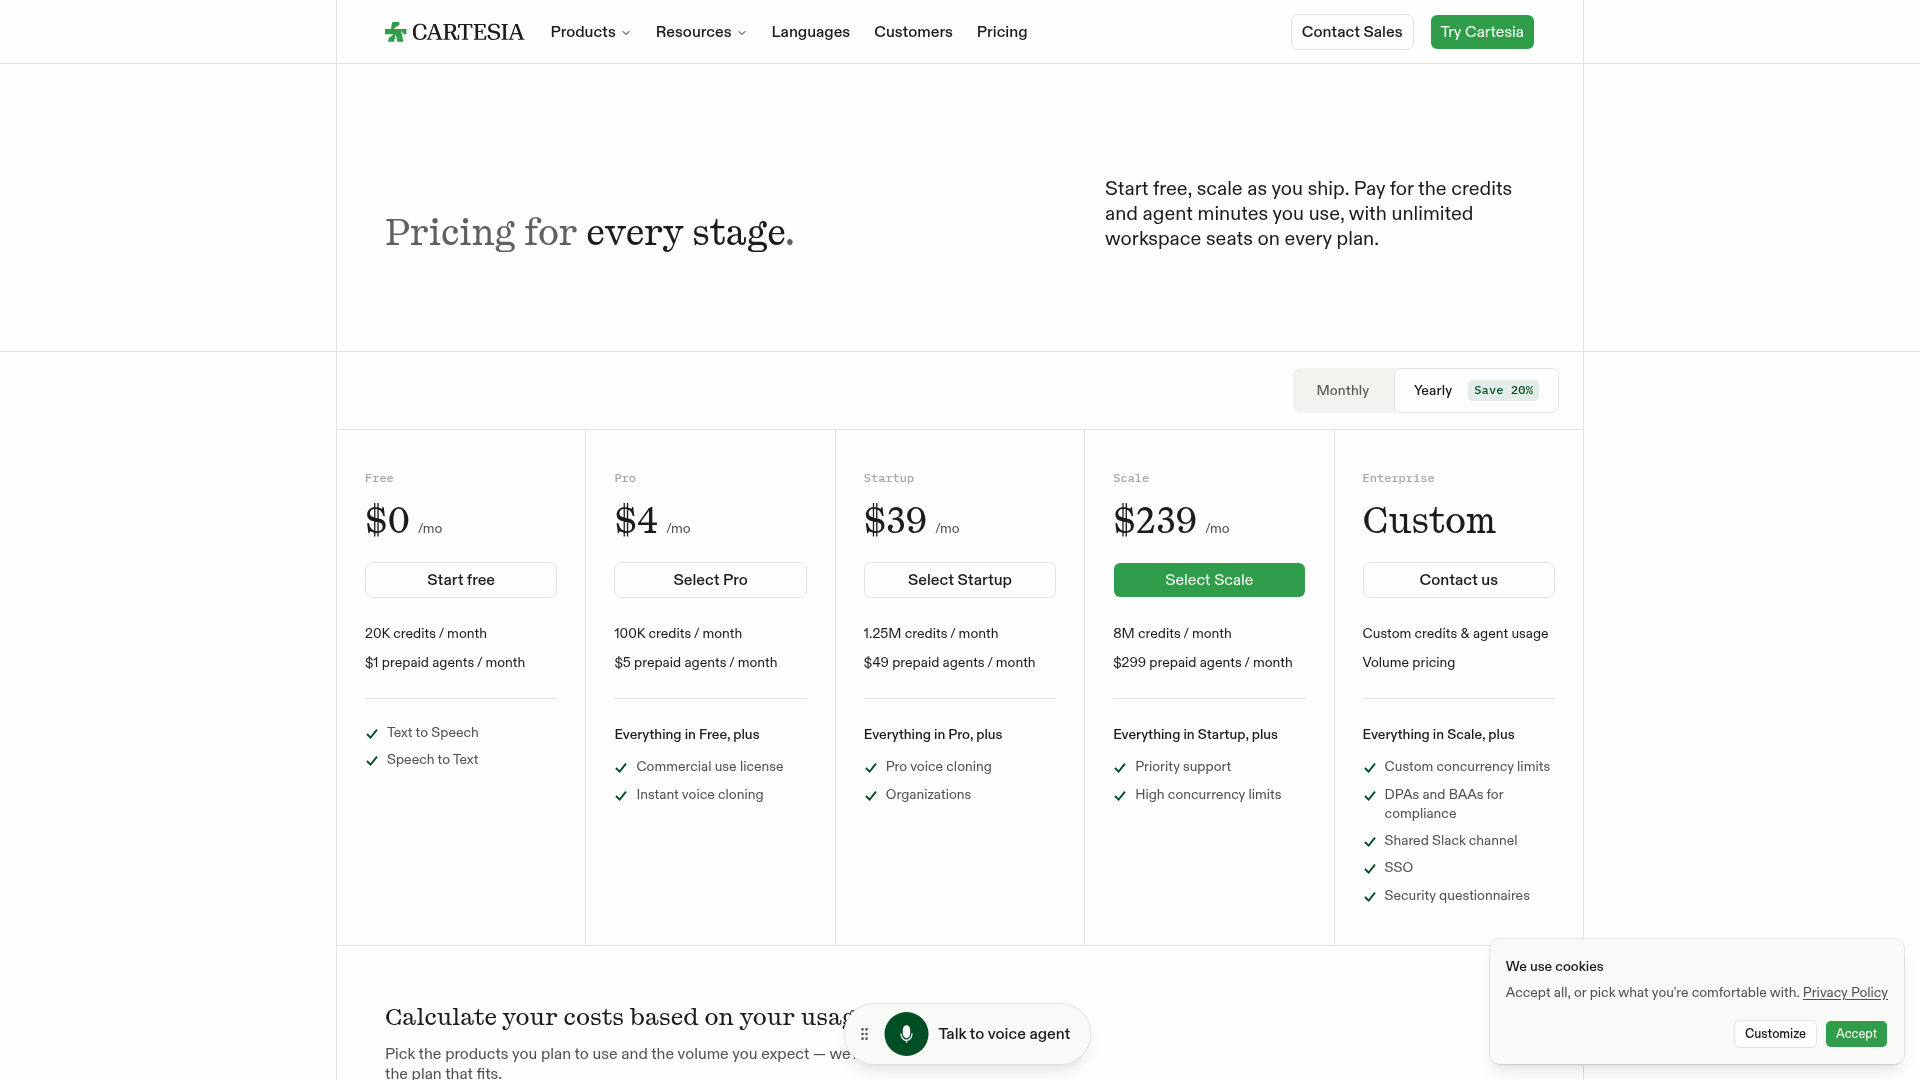Grab the drag handle dots on voice agent widget

[865, 1034]
